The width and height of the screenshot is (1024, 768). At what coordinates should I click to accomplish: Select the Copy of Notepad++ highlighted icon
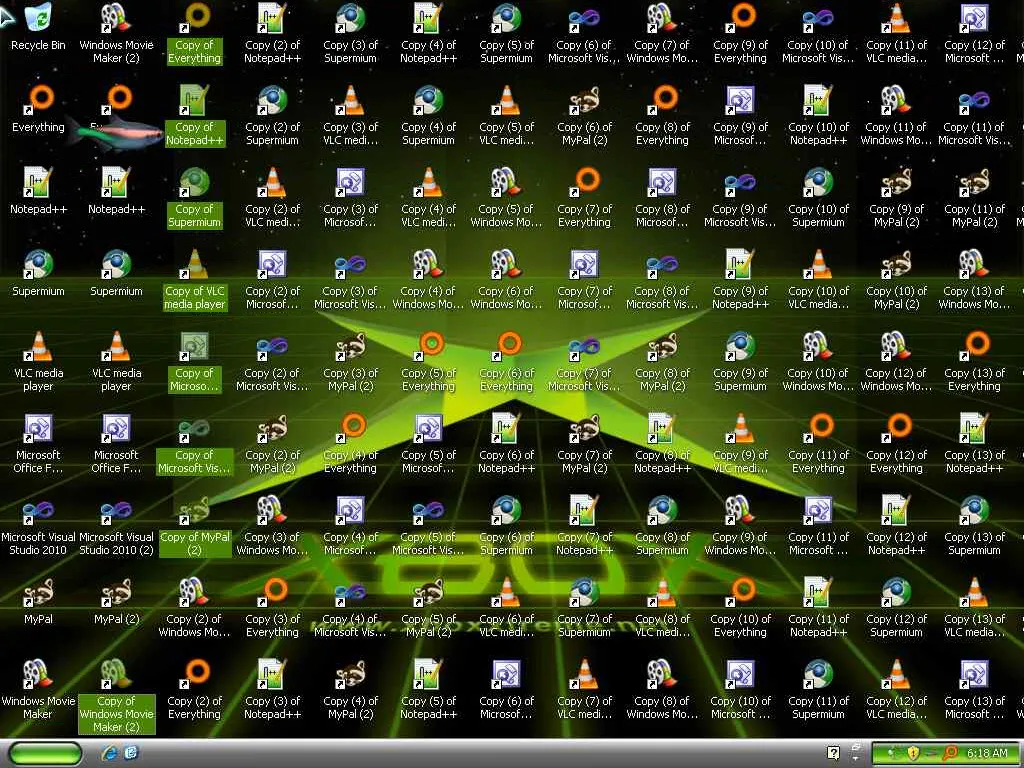click(x=195, y=115)
